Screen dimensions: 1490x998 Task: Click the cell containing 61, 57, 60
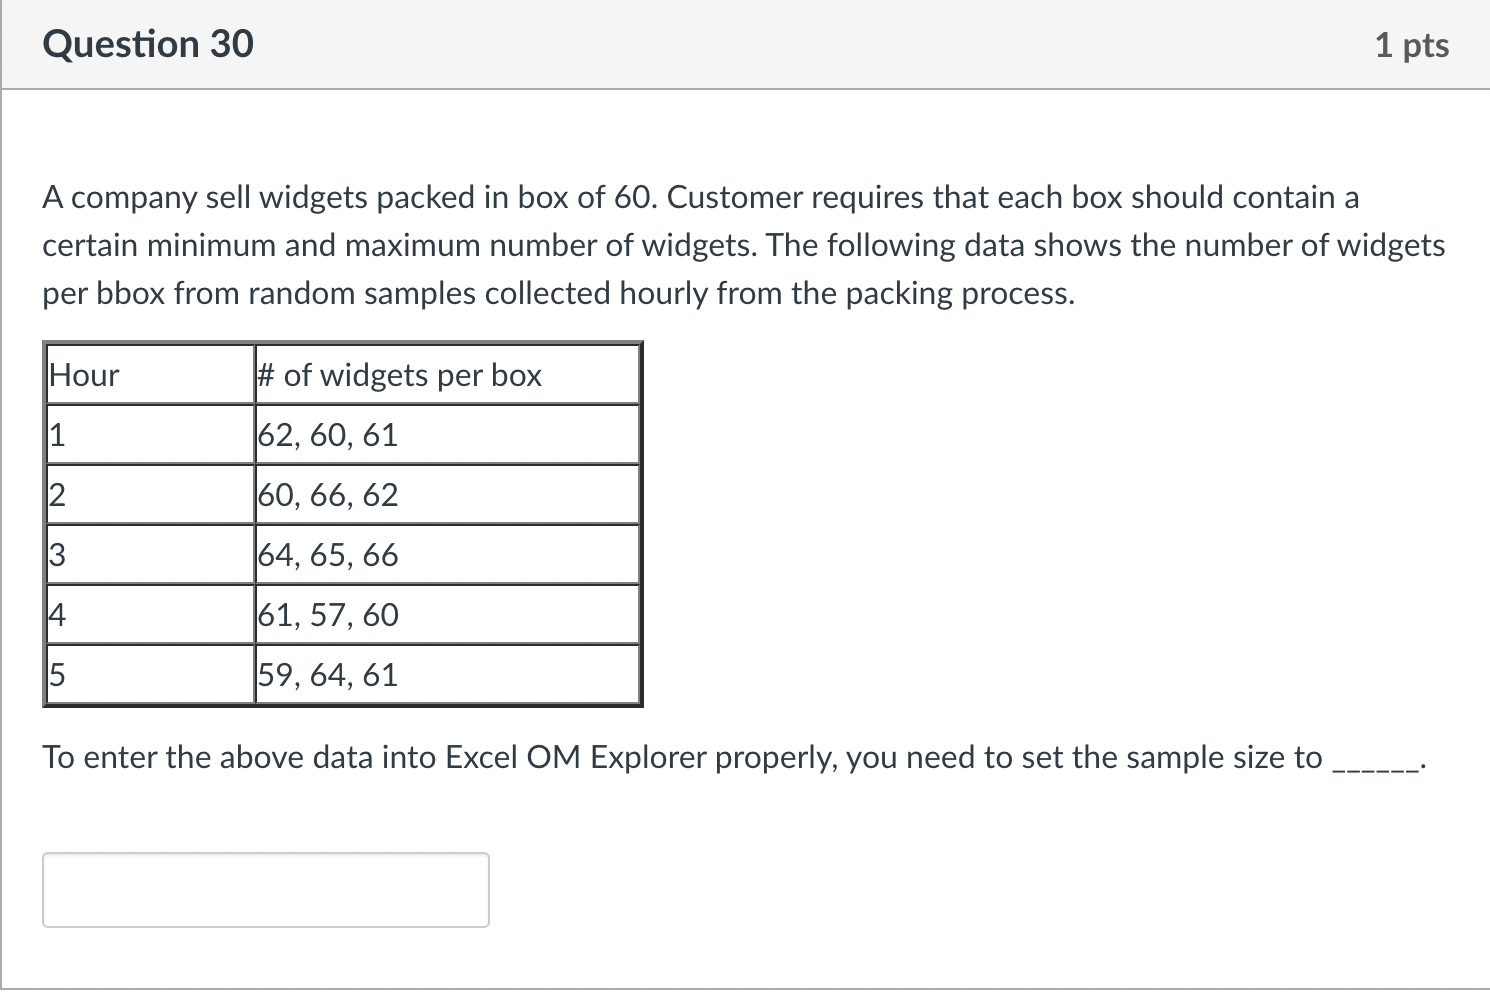pos(328,614)
